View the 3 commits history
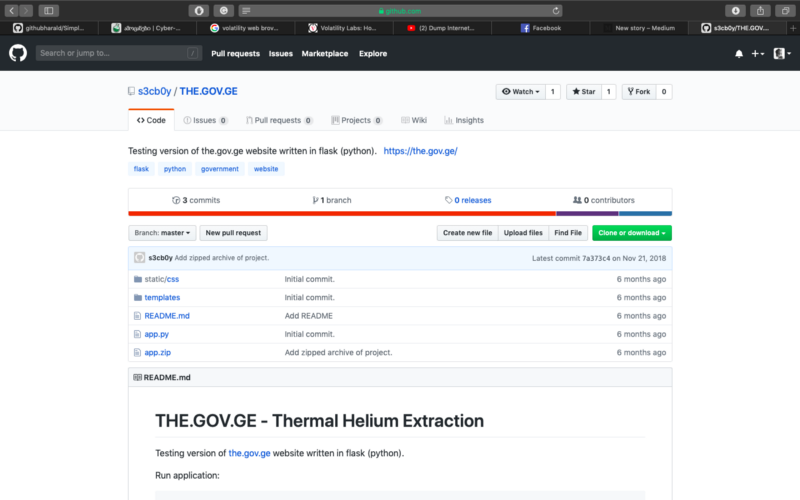 pyautogui.click(x=196, y=201)
